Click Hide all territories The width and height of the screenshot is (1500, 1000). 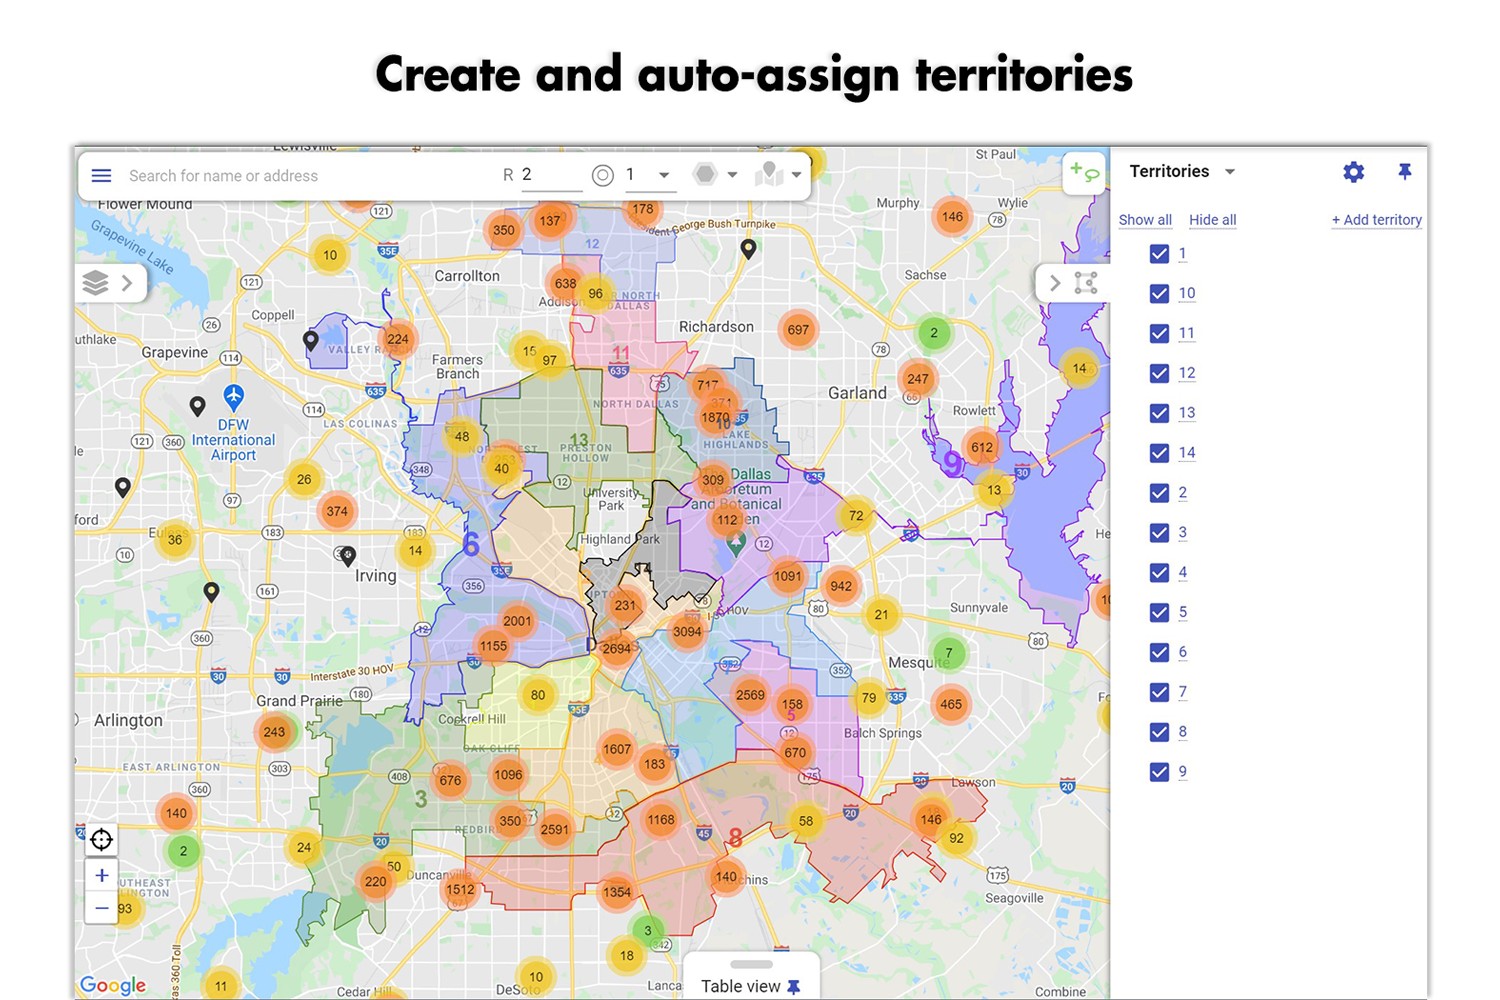(x=1213, y=220)
